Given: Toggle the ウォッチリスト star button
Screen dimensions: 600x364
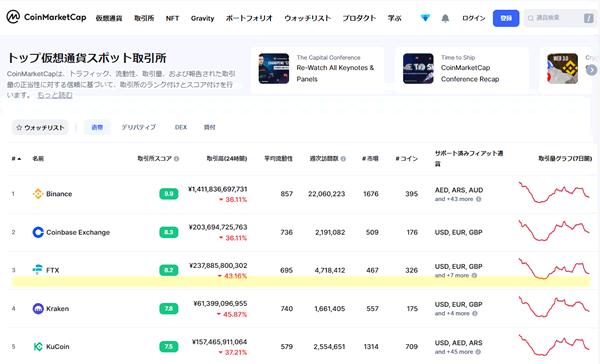Looking at the screenshot, I should point(40,127).
